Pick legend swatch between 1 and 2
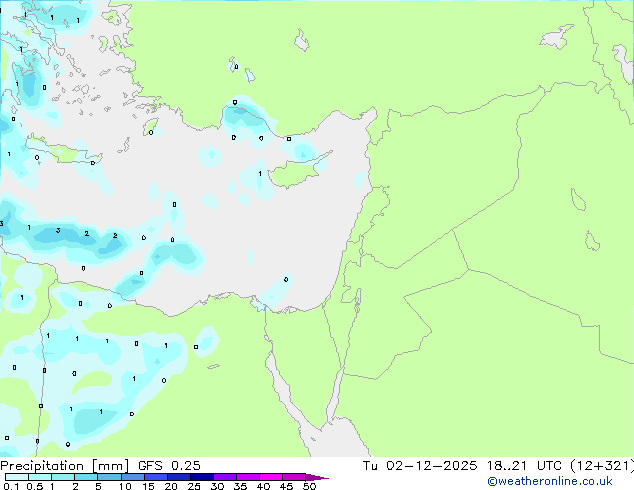The height and width of the screenshot is (490, 634). [x=63, y=477]
